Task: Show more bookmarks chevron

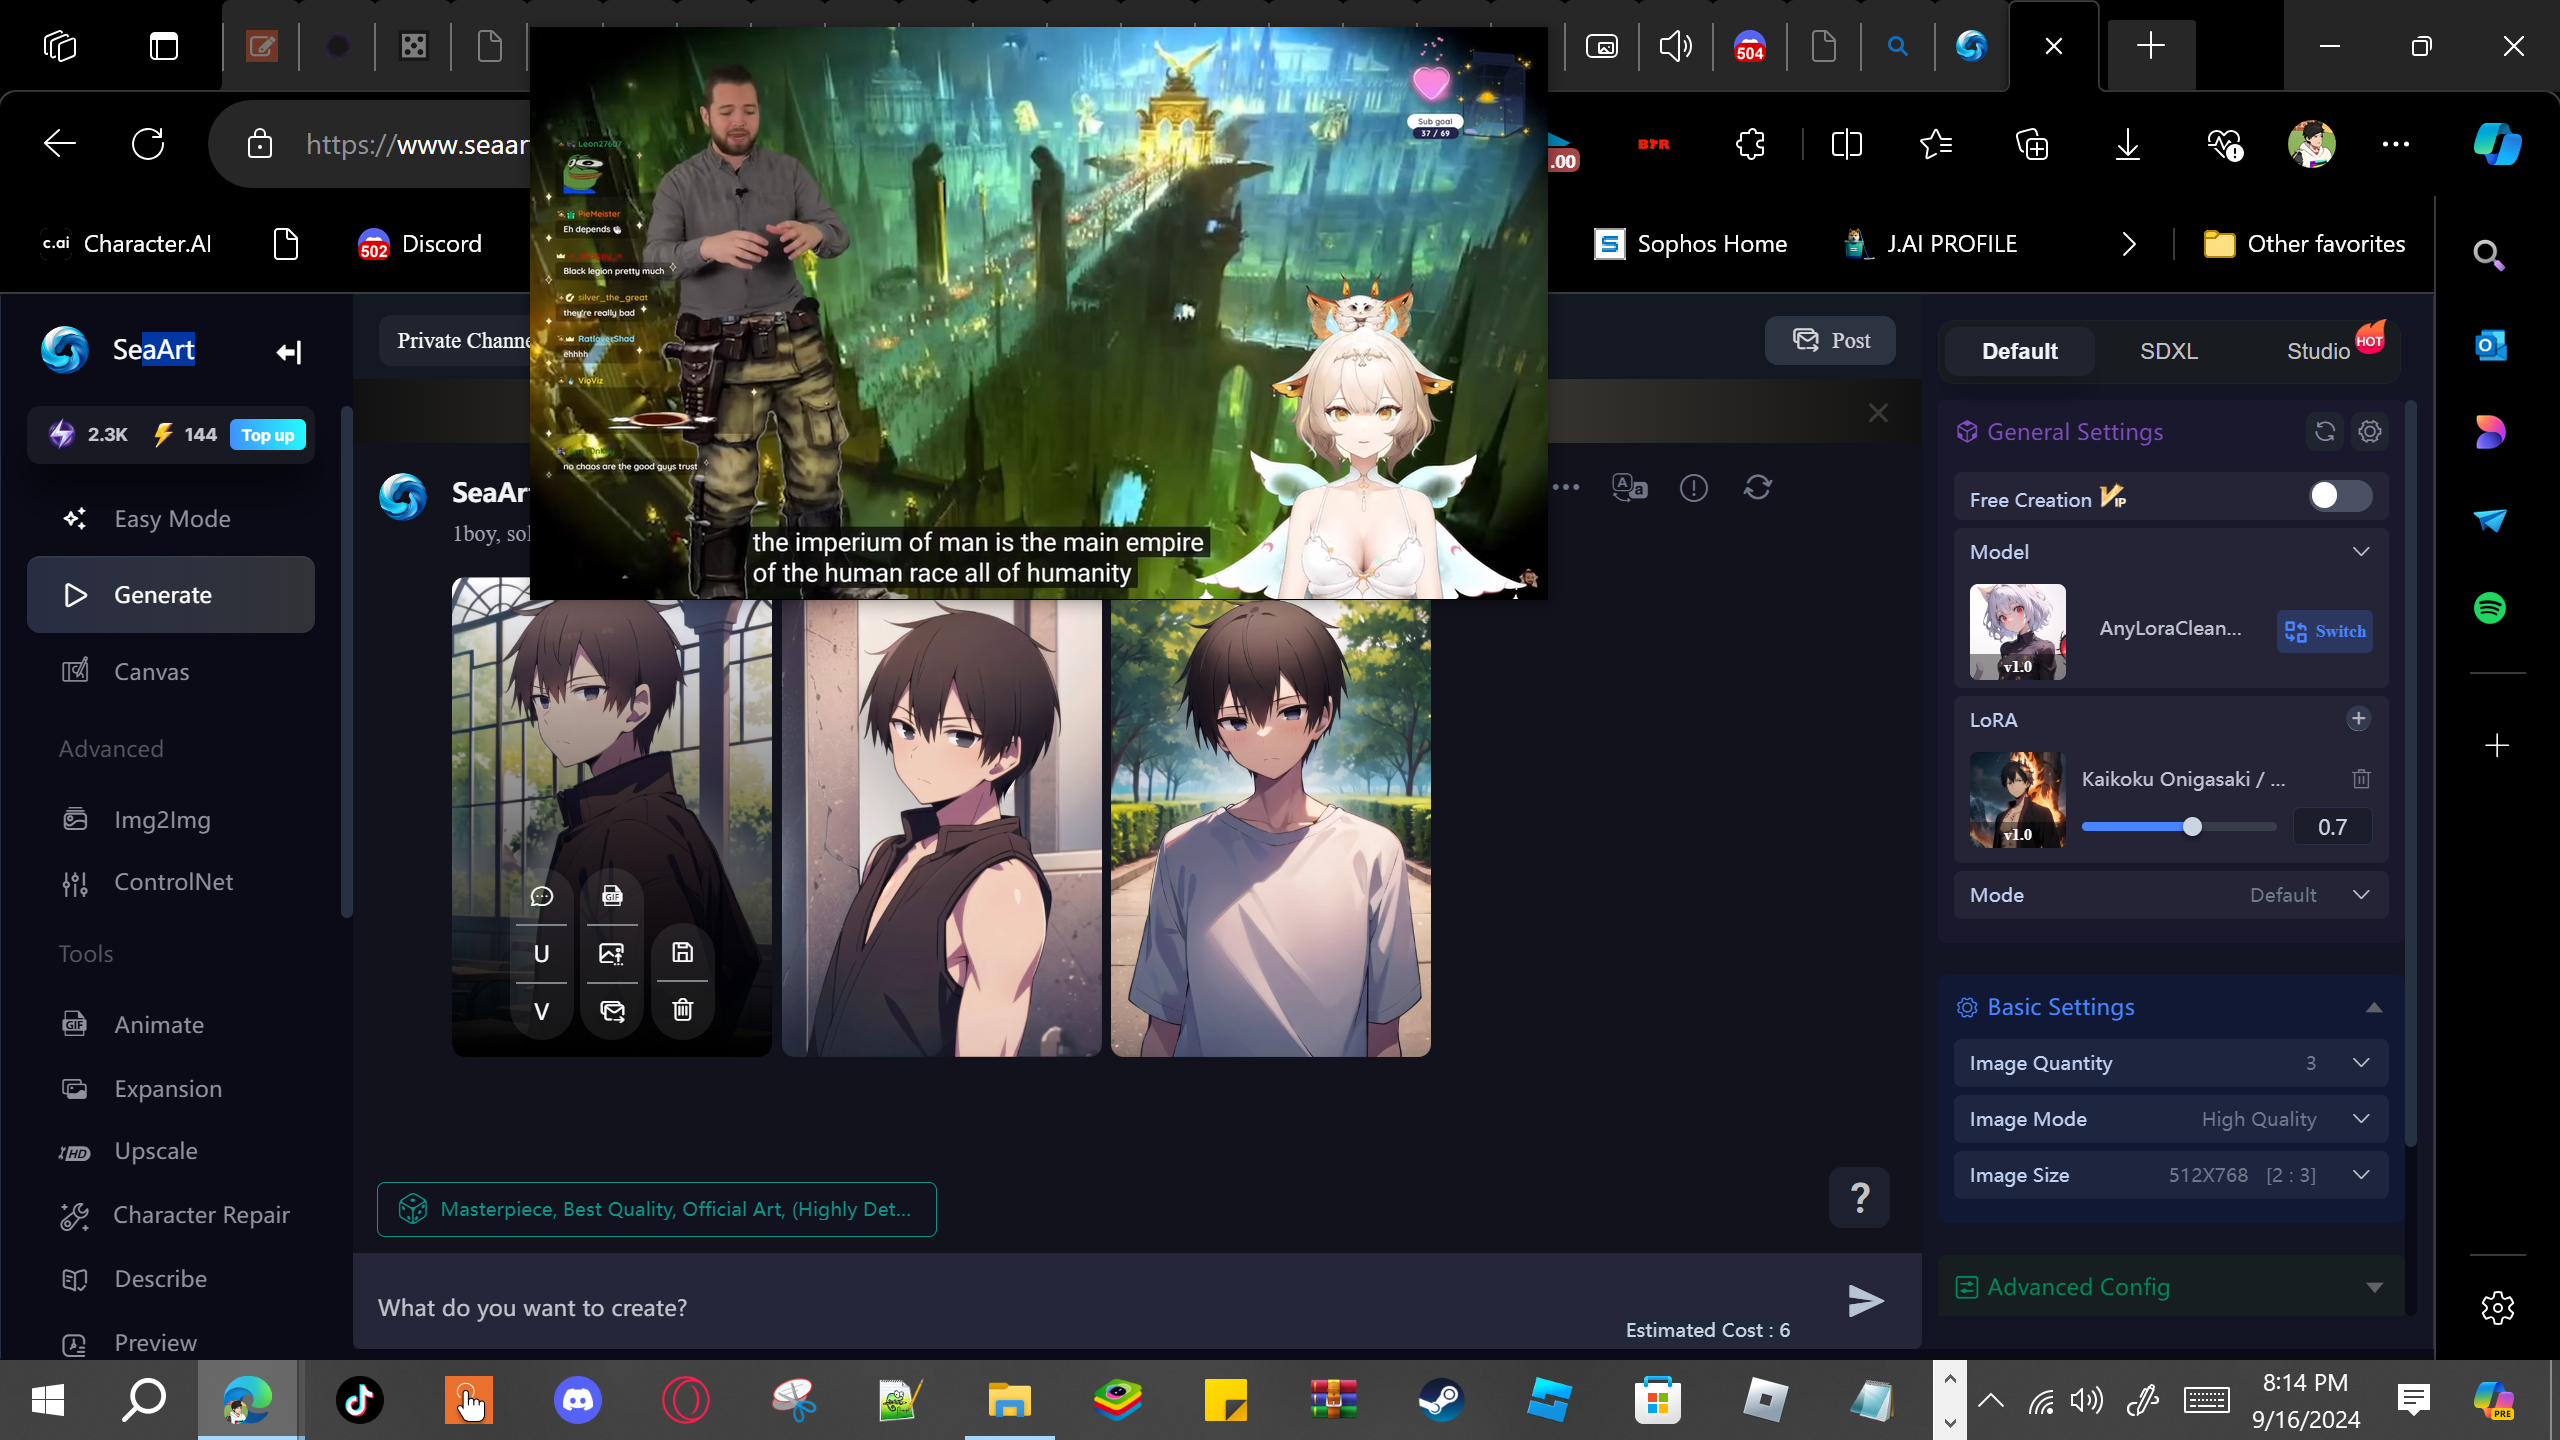Action: (x=2129, y=244)
